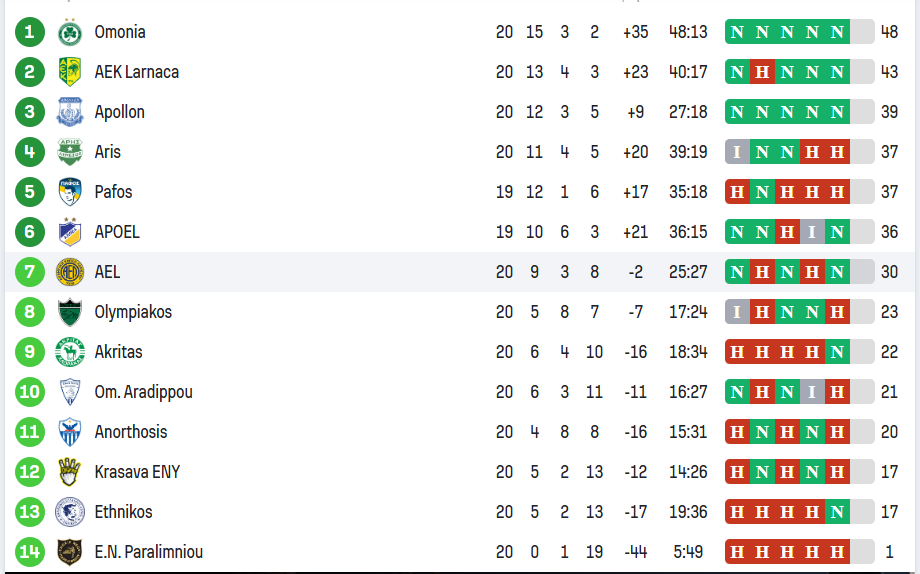The height and width of the screenshot is (574, 920).
Task: Open the Apollon club badge
Action: 70,112
